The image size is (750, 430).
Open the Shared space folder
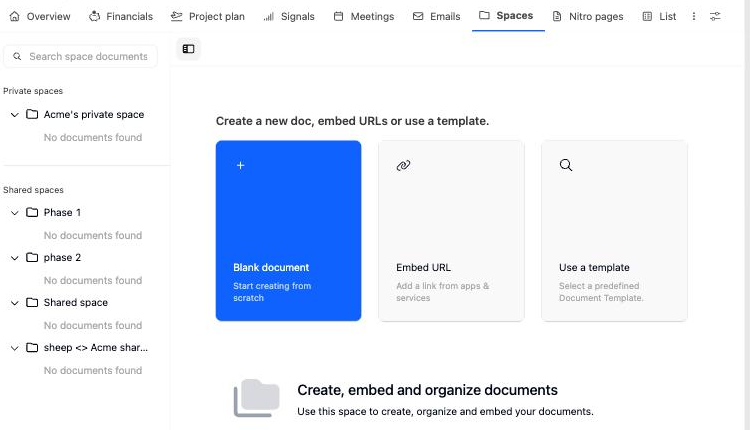pyautogui.click(x=76, y=302)
